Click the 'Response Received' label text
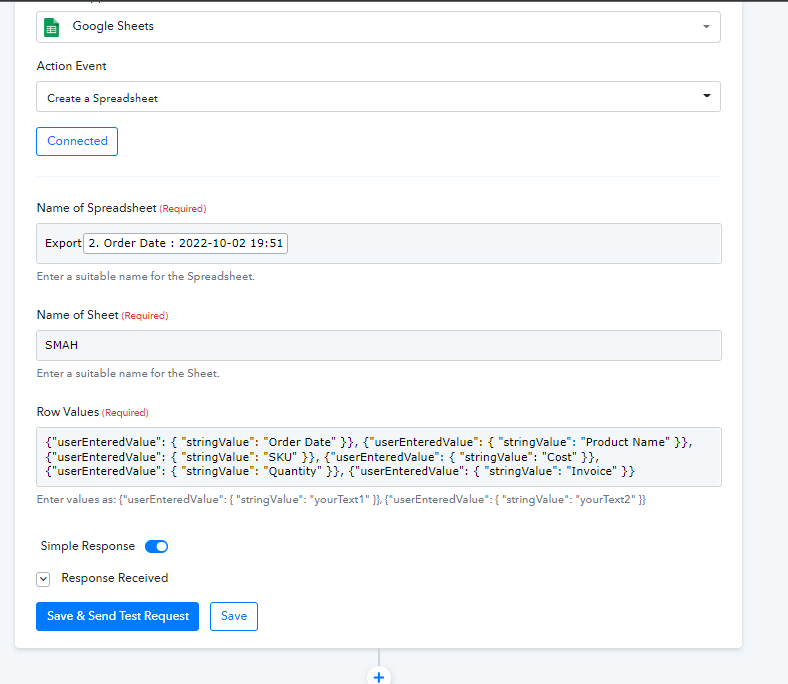788x684 pixels. (115, 578)
